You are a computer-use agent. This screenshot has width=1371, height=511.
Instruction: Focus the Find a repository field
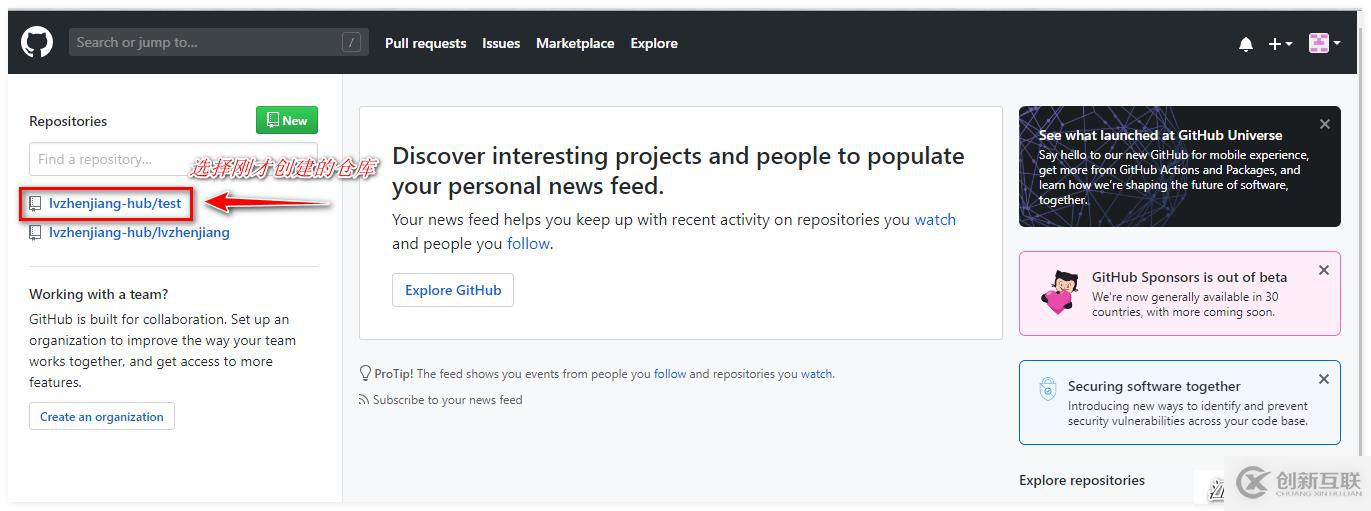click(x=173, y=159)
